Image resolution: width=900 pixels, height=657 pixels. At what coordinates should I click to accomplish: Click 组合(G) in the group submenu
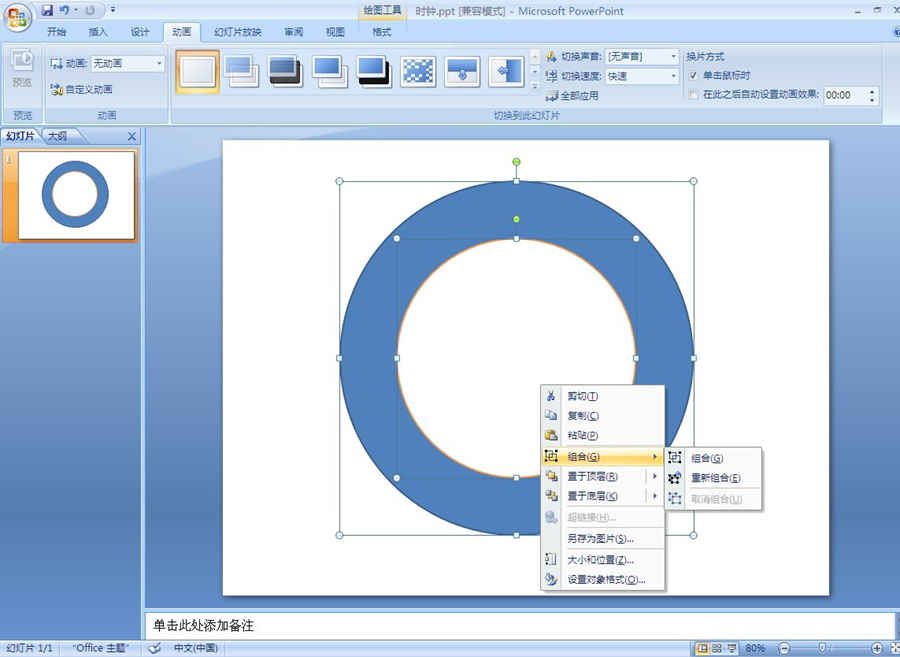(713, 458)
